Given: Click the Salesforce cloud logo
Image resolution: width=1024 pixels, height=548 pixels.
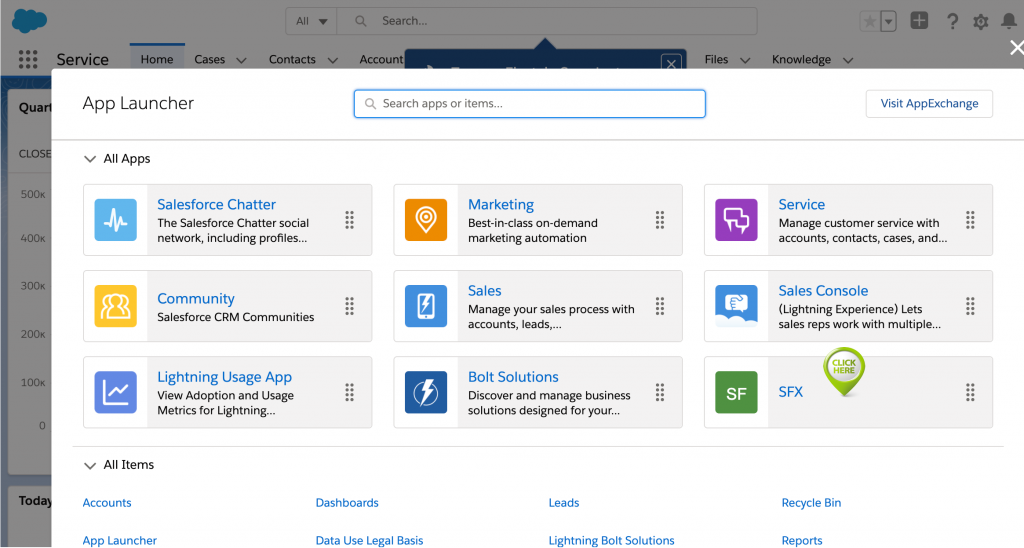Looking at the screenshot, I should pyautogui.click(x=29, y=21).
